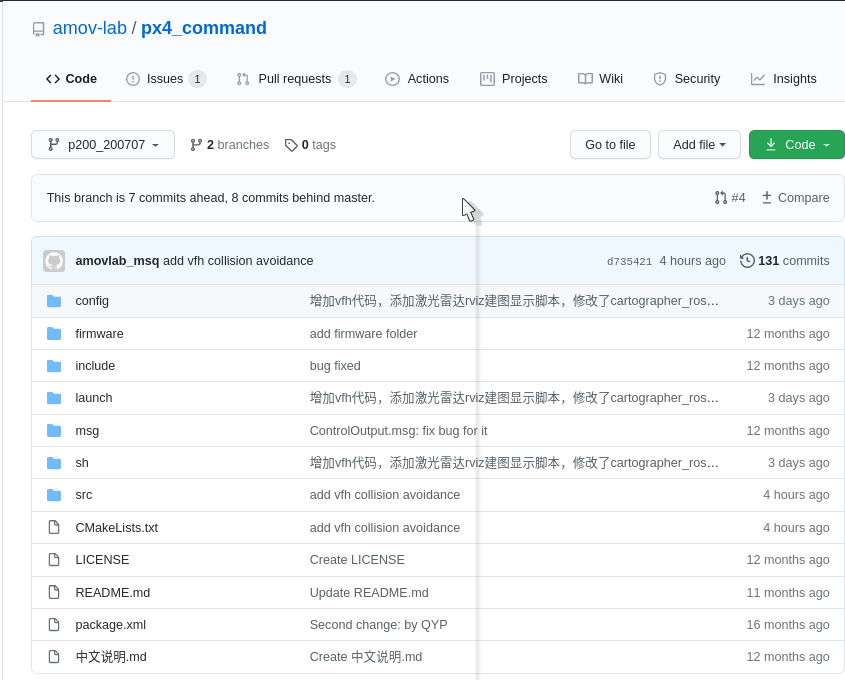Viewport: 845px width, 680px height.
Task: Open commit message Update README.md
Action: tap(369, 593)
